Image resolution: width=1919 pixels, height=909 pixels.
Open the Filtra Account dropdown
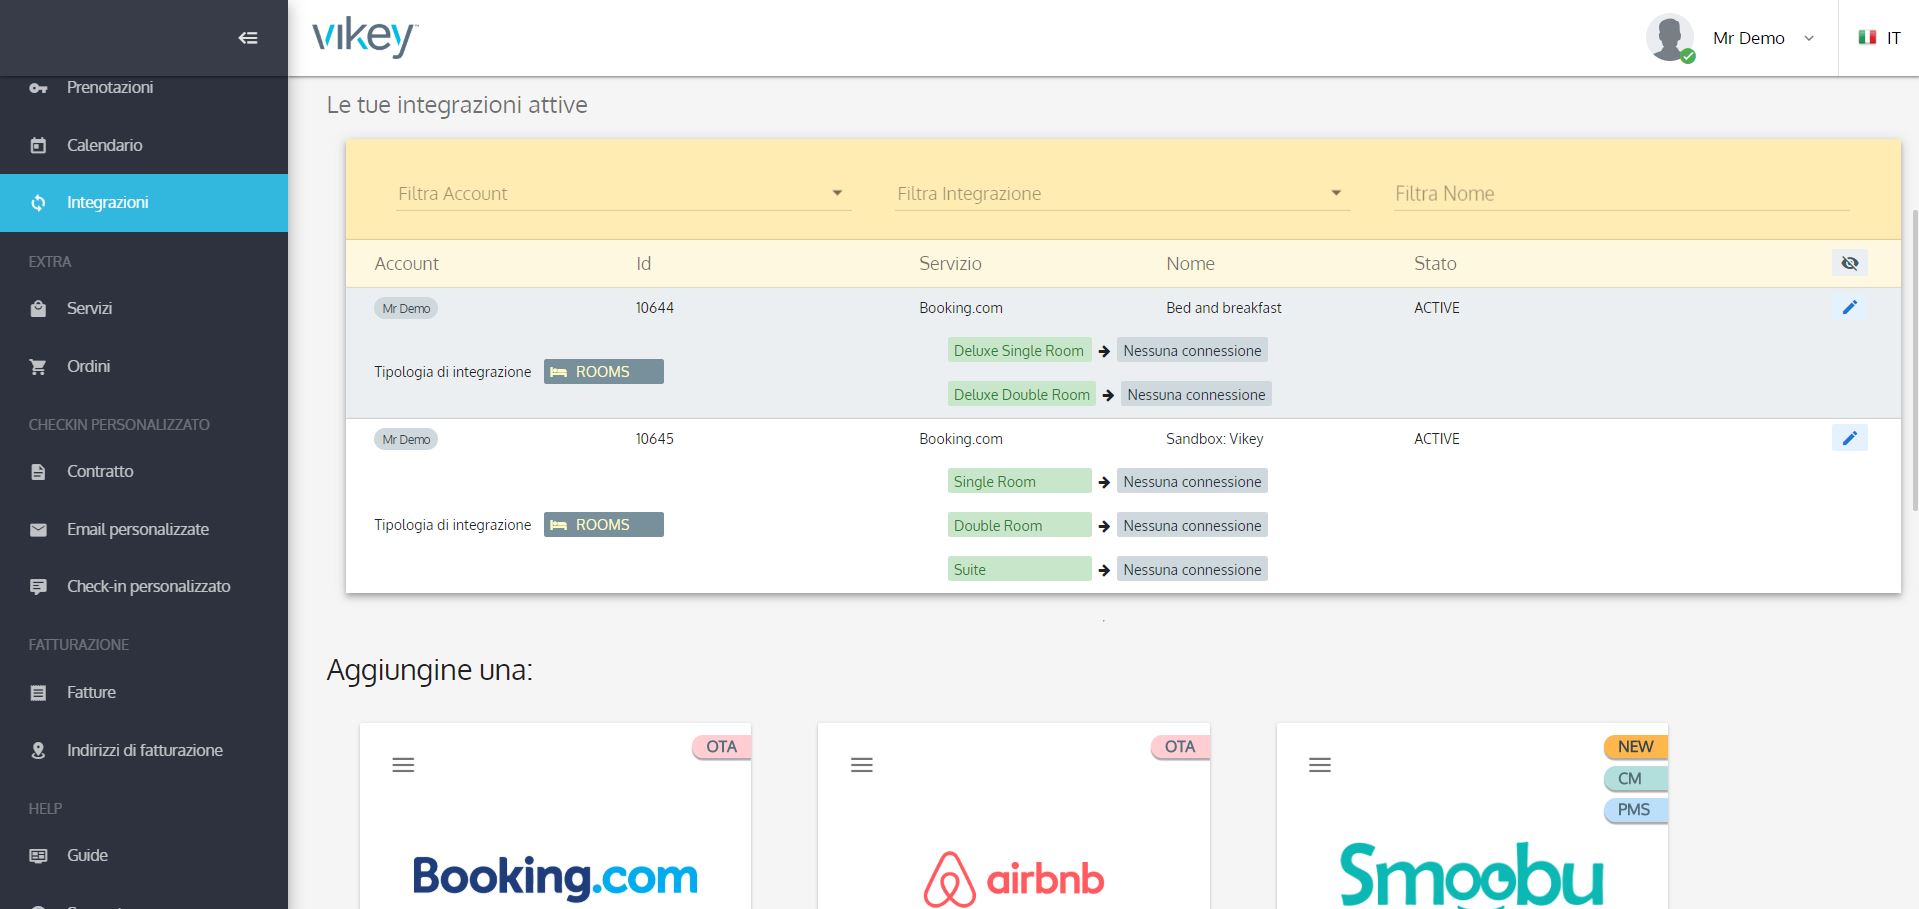623,193
